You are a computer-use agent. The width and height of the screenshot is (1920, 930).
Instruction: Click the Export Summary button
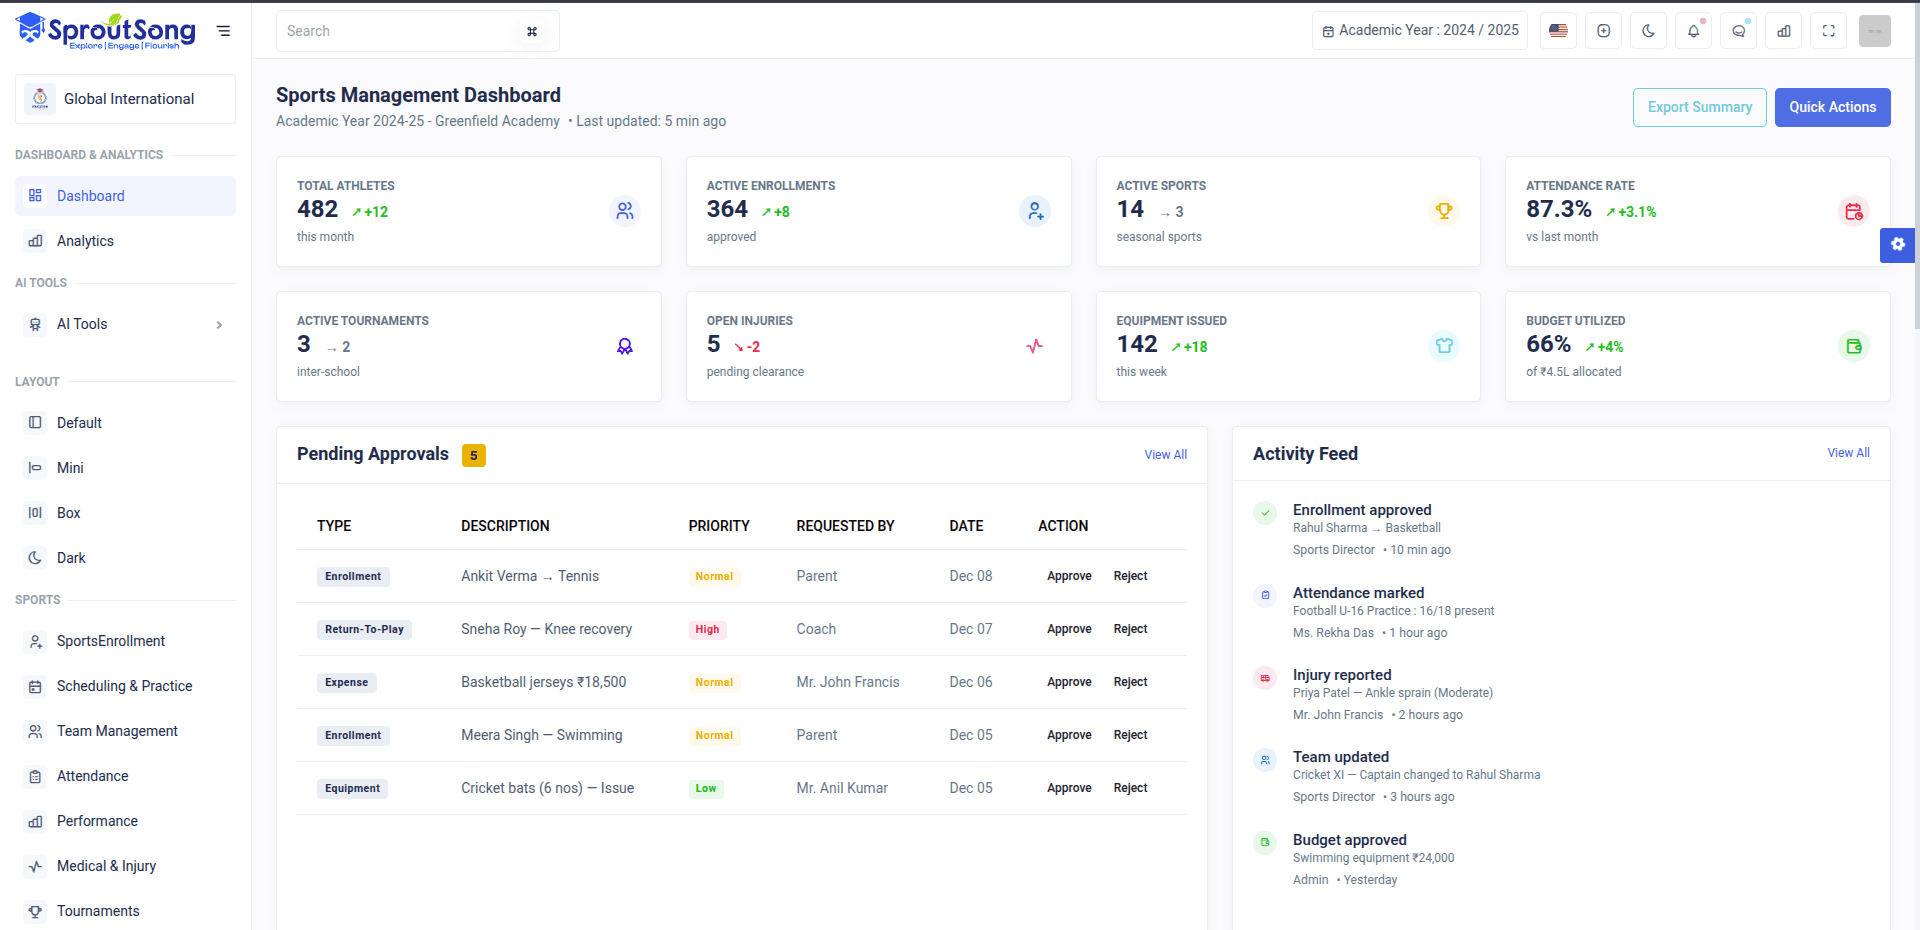point(1700,107)
